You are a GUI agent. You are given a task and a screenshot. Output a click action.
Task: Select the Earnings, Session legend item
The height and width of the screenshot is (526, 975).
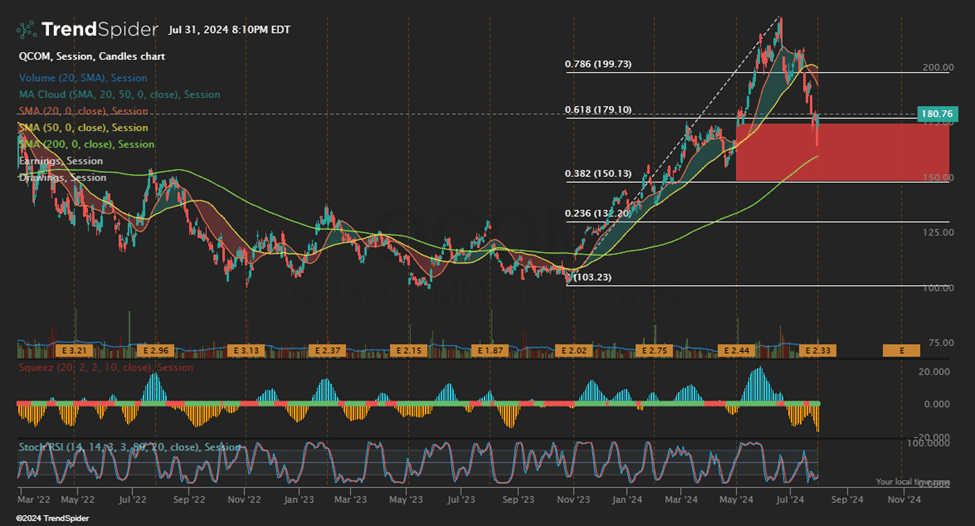pyautogui.click(x=60, y=160)
